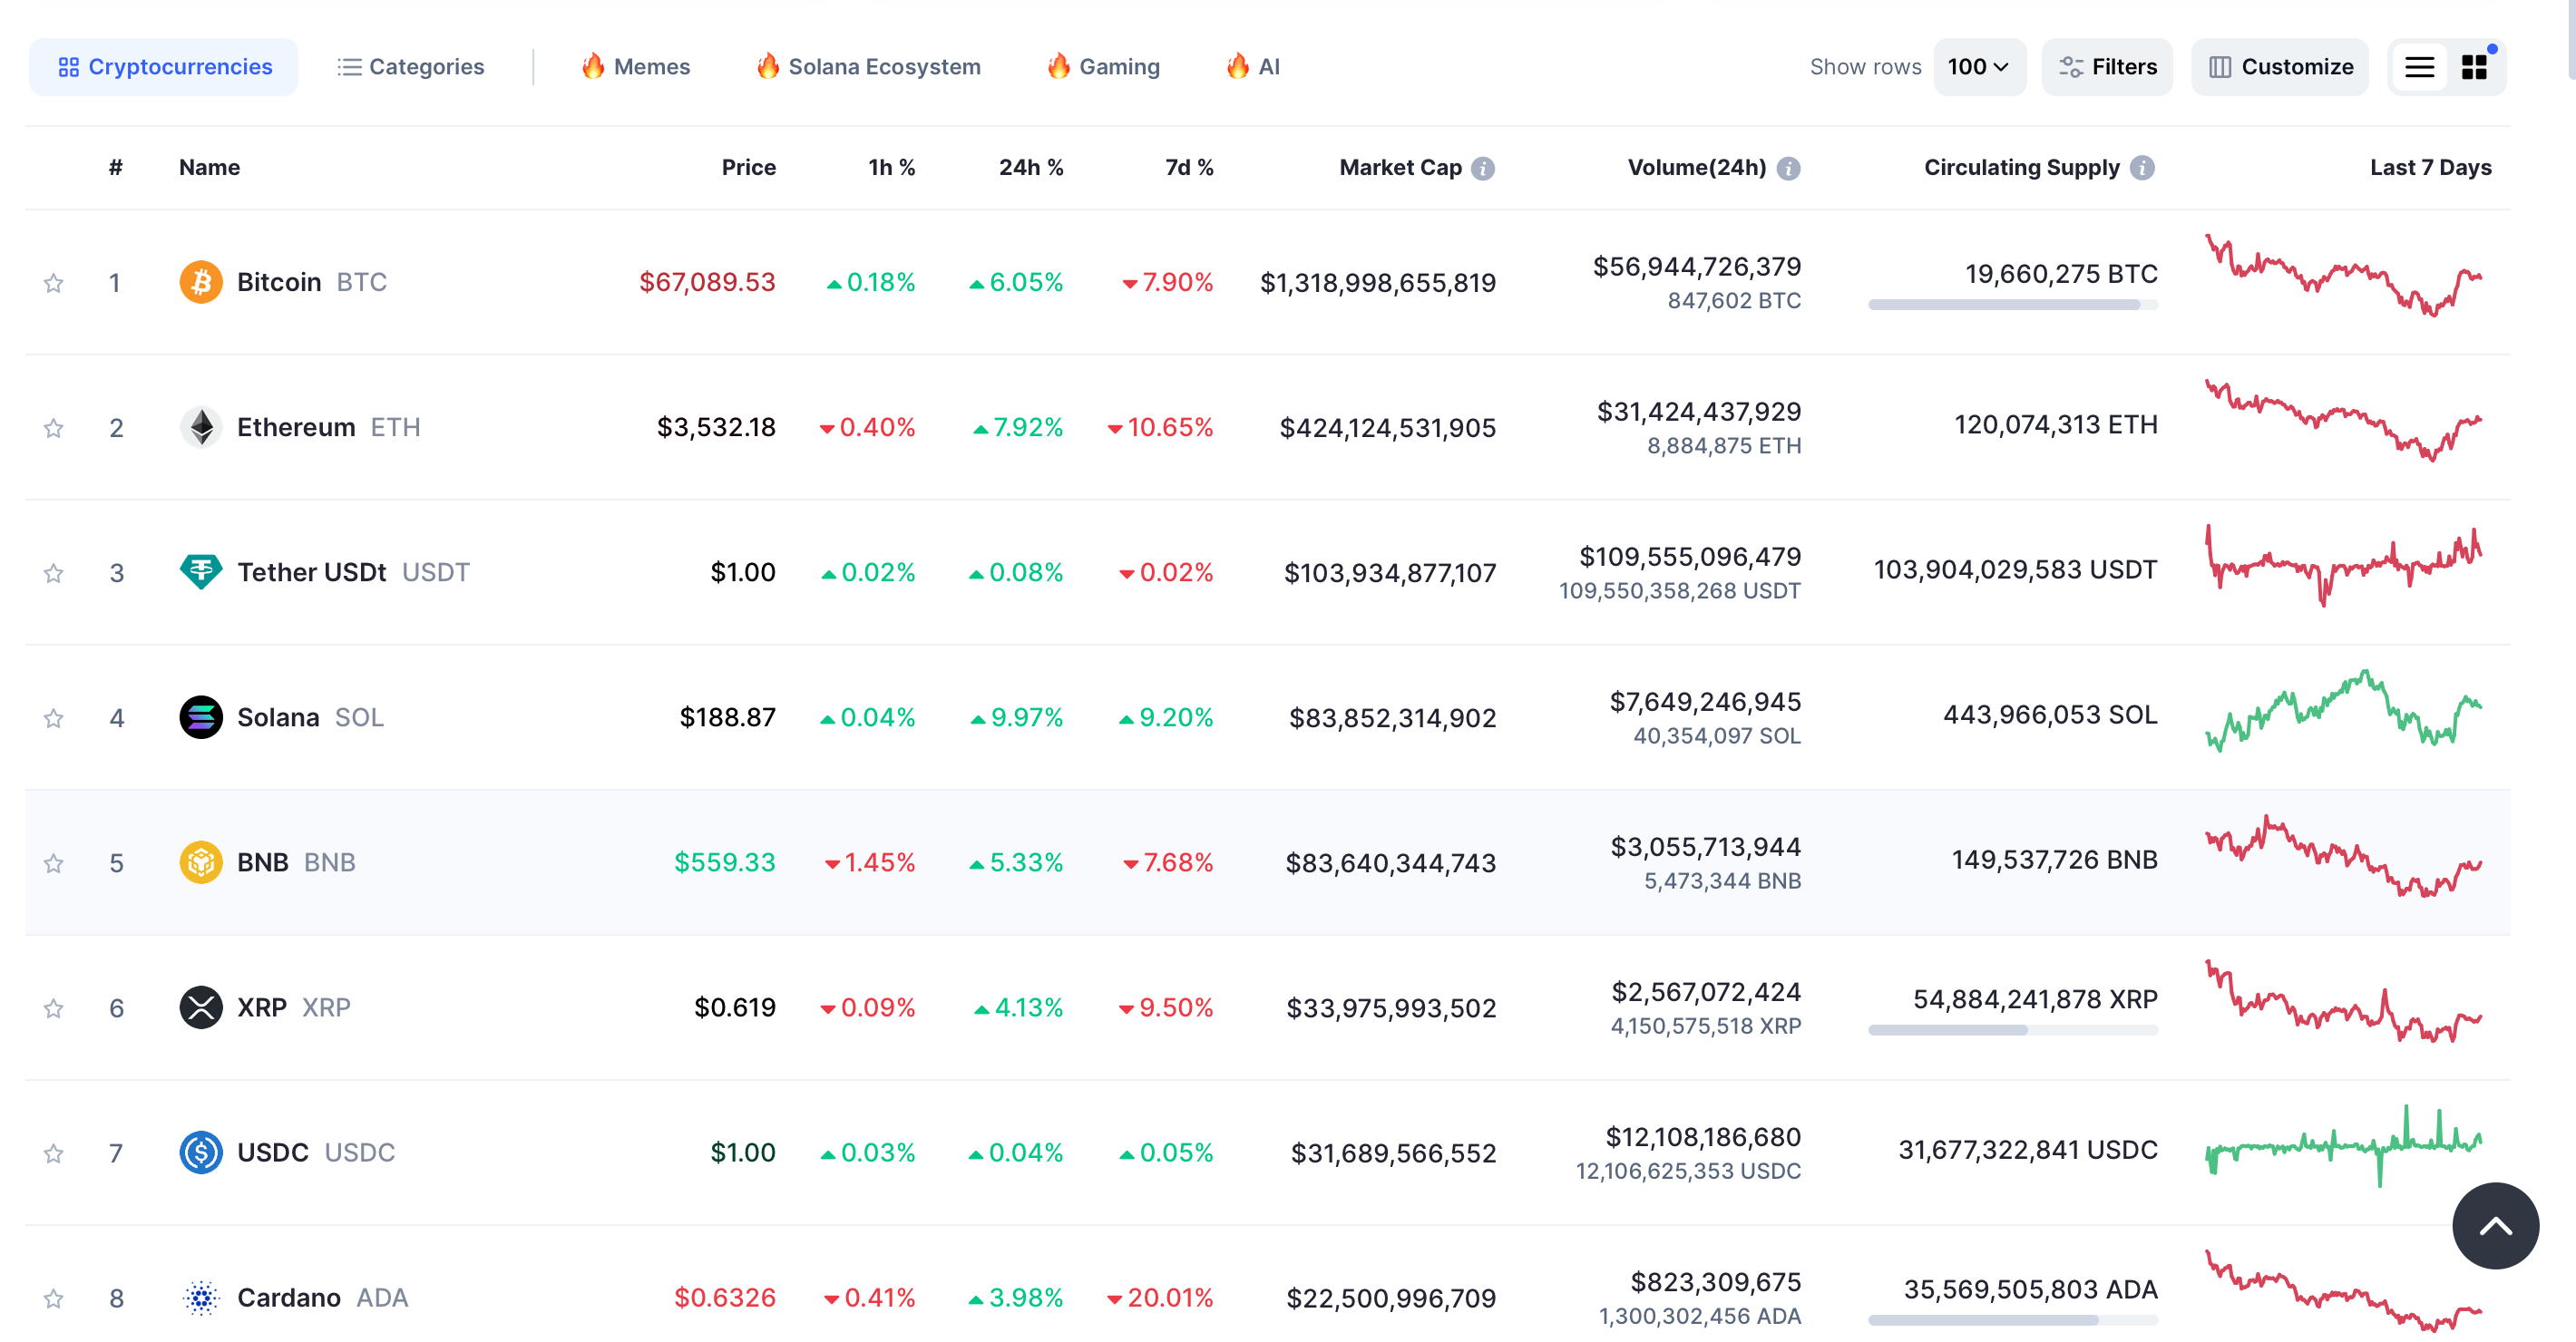Switch to grid view icon
The width and height of the screenshot is (2576, 1342).
coord(2474,67)
